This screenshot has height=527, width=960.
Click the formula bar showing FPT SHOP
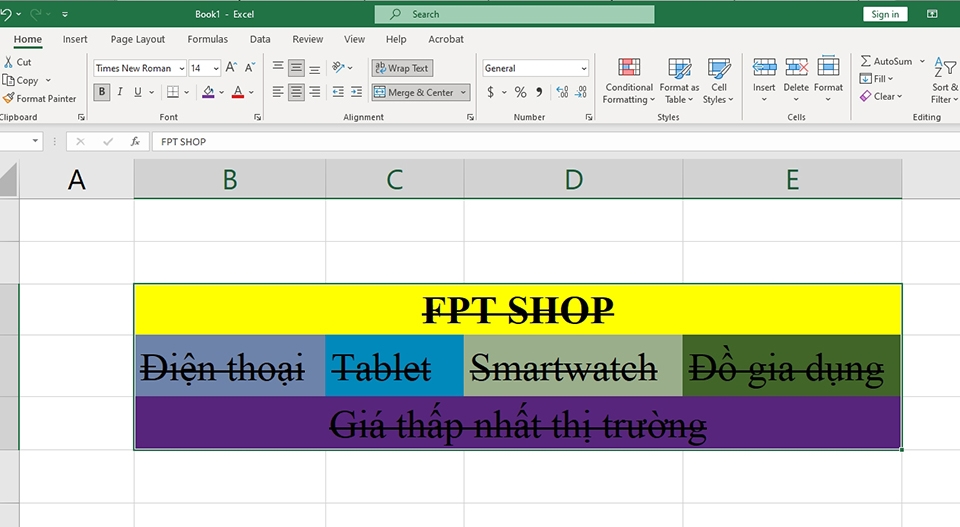click(555, 141)
